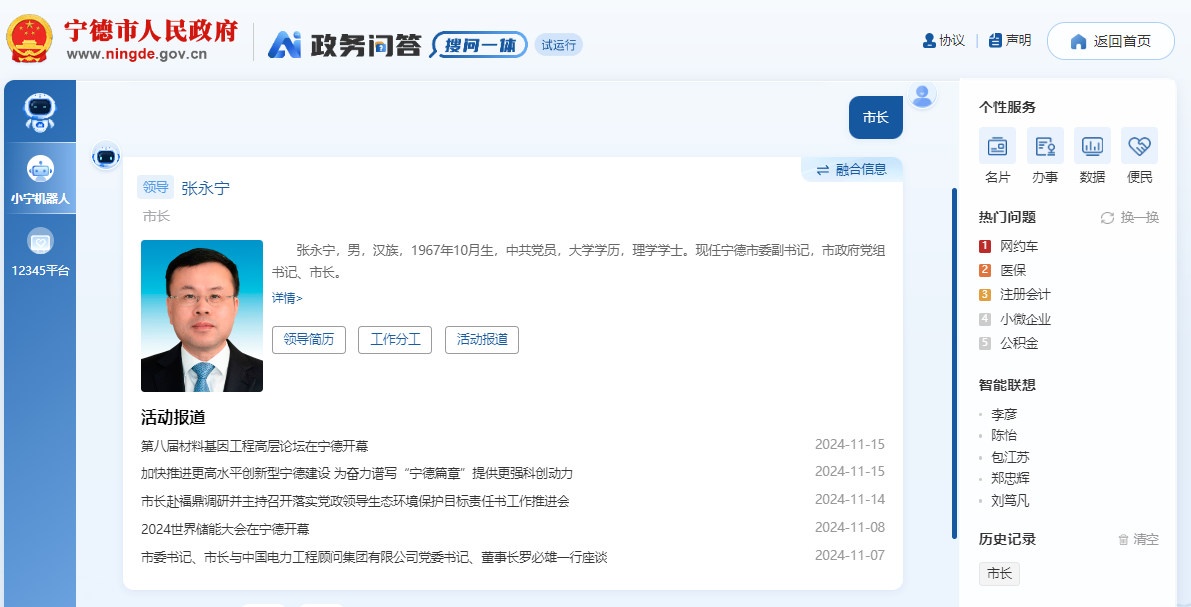
Task: Click the 试运行 badge
Action: click(x=558, y=45)
